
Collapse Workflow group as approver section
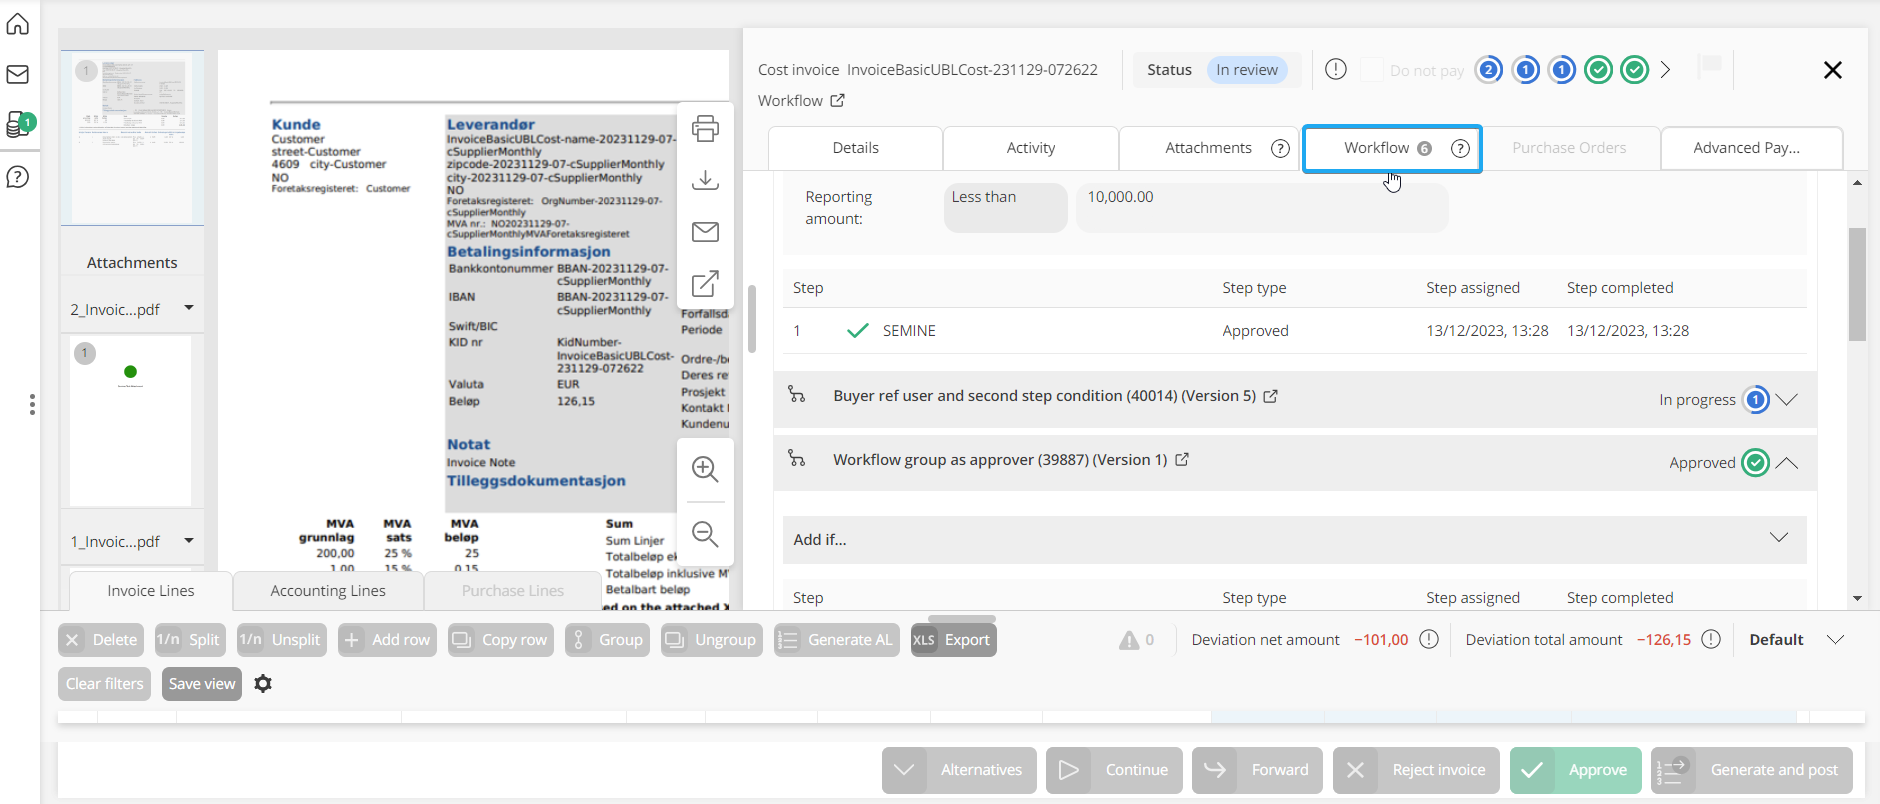[x=1787, y=463]
